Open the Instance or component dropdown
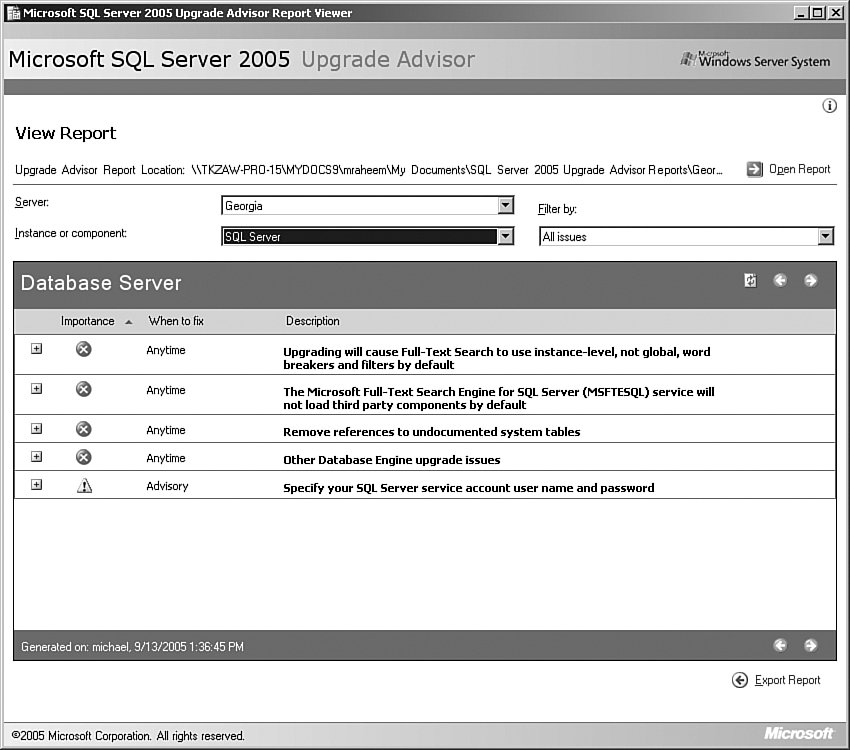 (505, 237)
